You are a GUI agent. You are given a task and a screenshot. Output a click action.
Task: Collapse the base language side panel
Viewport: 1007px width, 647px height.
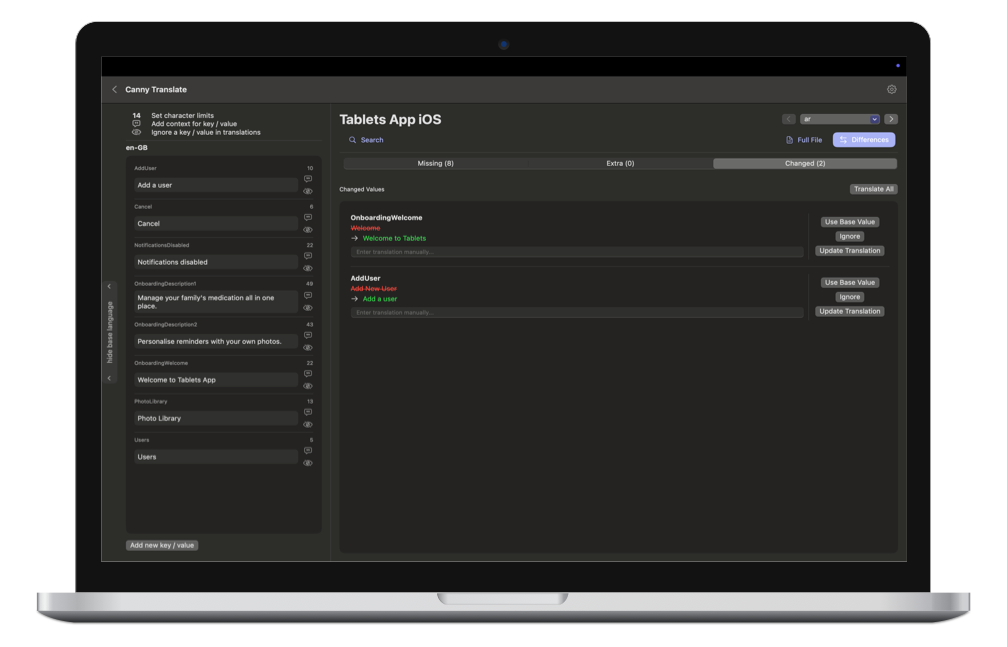click(x=110, y=332)
